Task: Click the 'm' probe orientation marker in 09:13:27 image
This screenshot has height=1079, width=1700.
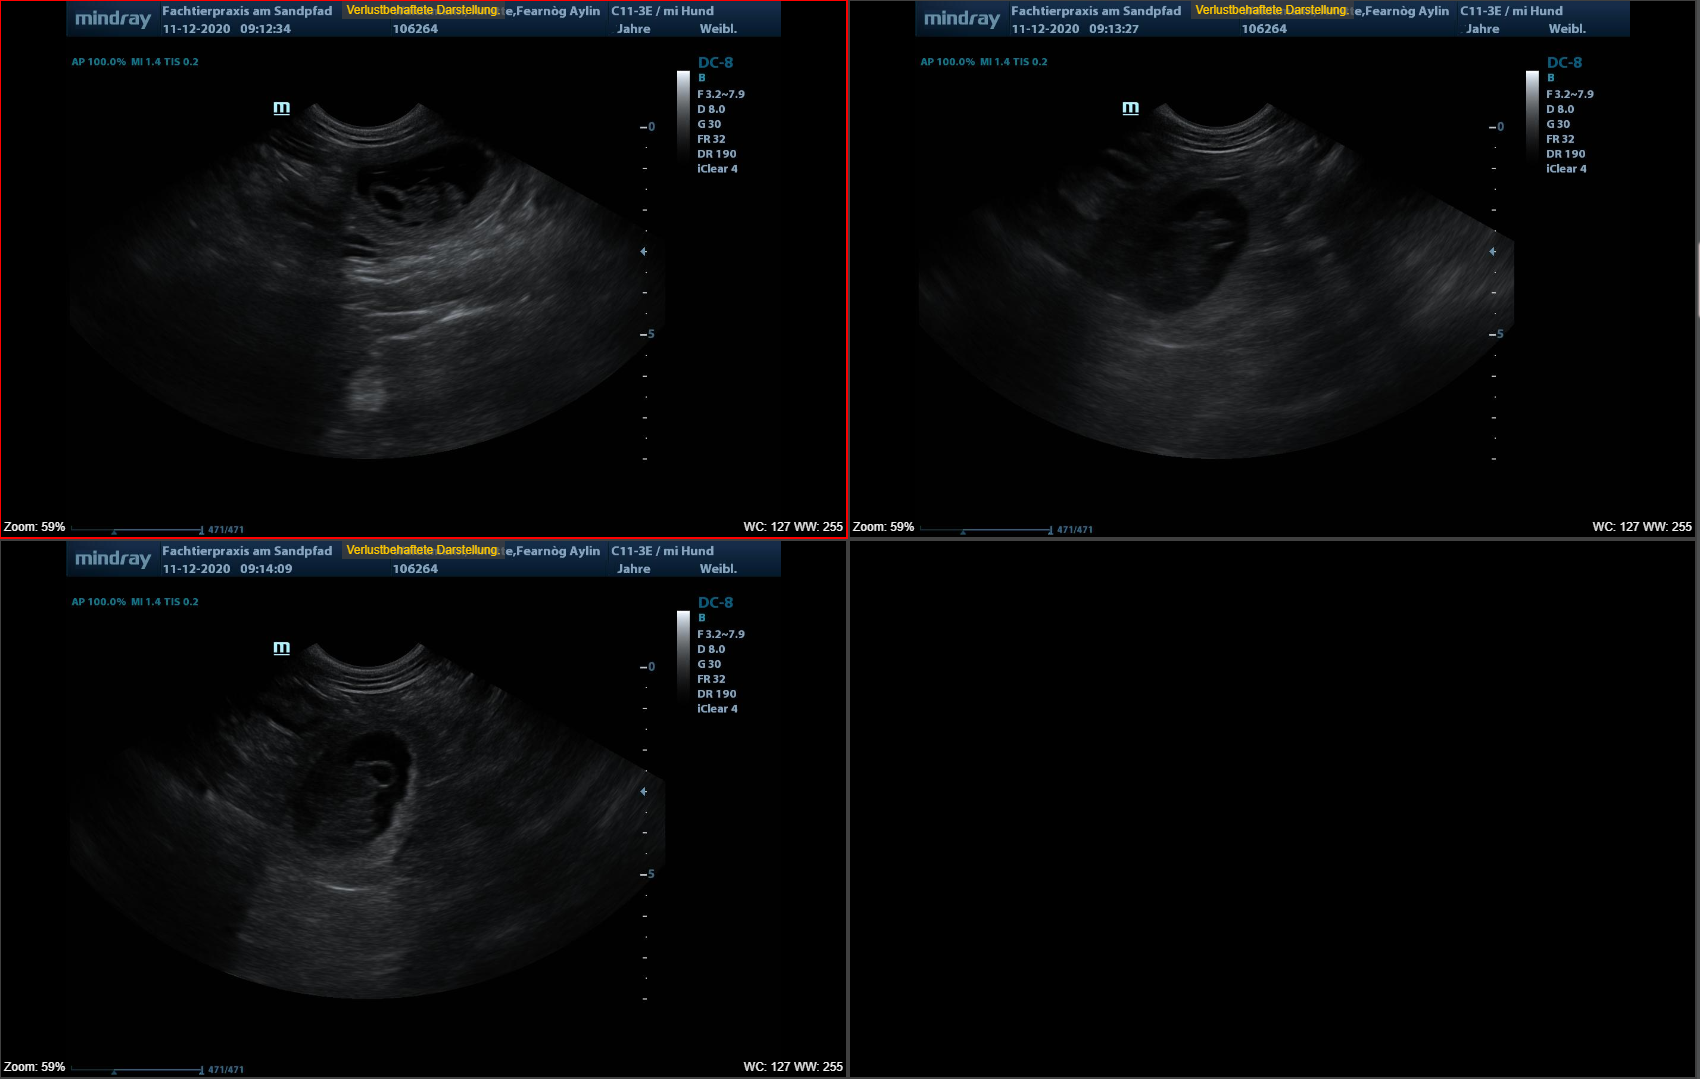Action: (x=1131, y=108)
